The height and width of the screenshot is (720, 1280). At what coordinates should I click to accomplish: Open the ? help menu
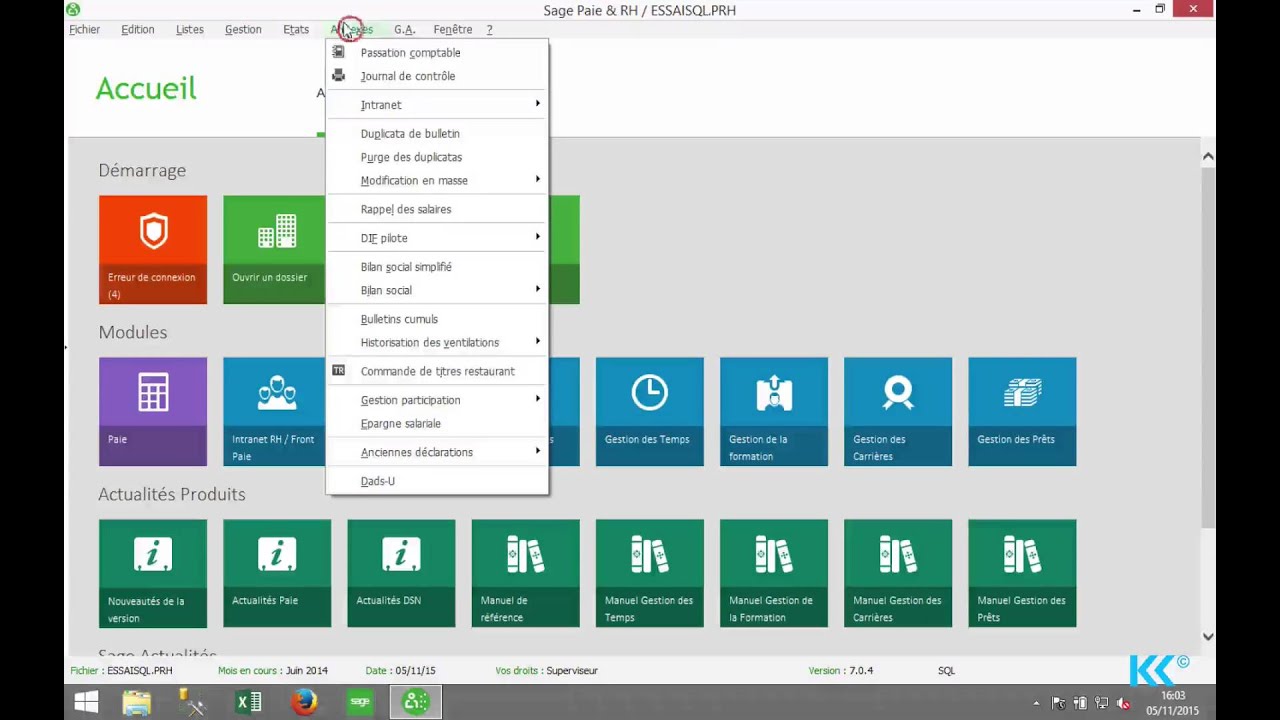[489, 30]
